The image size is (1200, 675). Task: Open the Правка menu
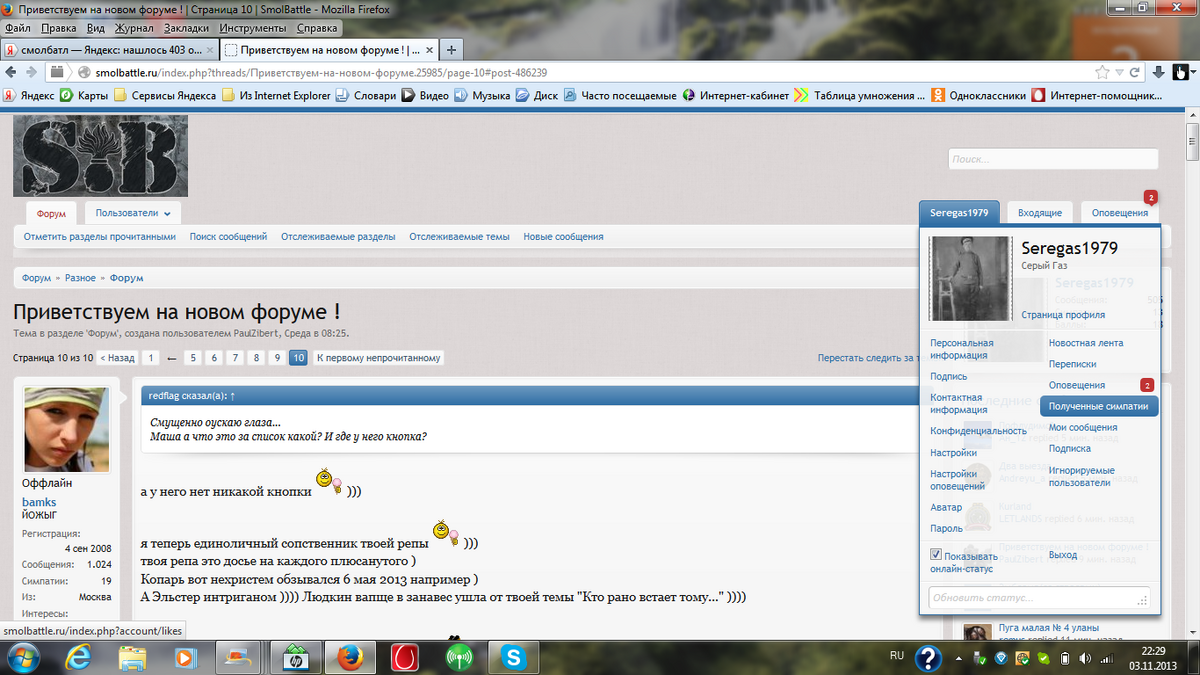click(x=60, y=28)
